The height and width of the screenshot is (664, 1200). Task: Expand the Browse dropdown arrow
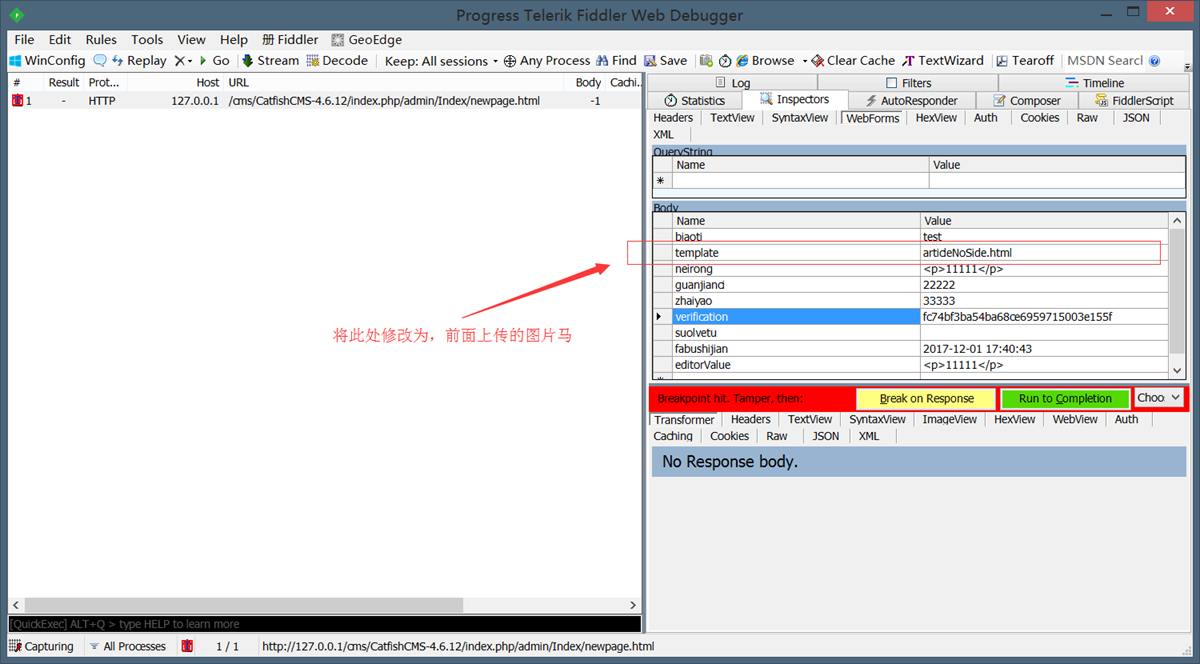[804, 60]
